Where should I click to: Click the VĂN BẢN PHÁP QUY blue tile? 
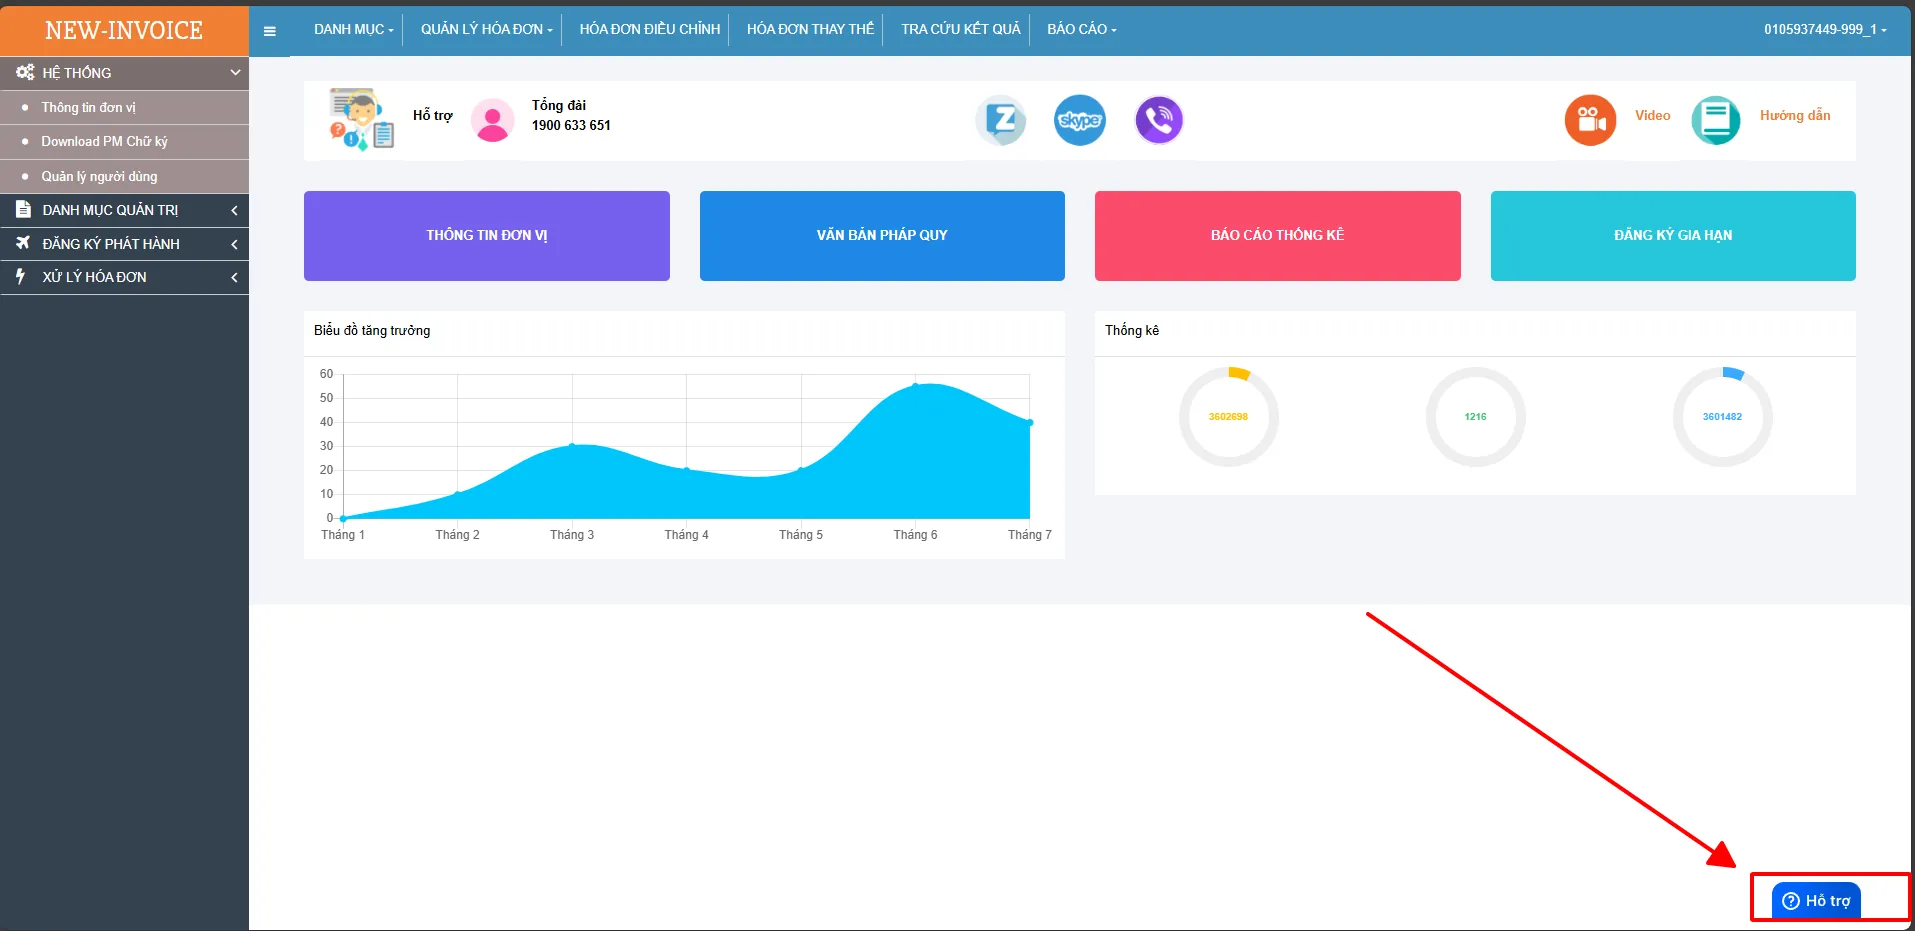(x=882, y=236)
